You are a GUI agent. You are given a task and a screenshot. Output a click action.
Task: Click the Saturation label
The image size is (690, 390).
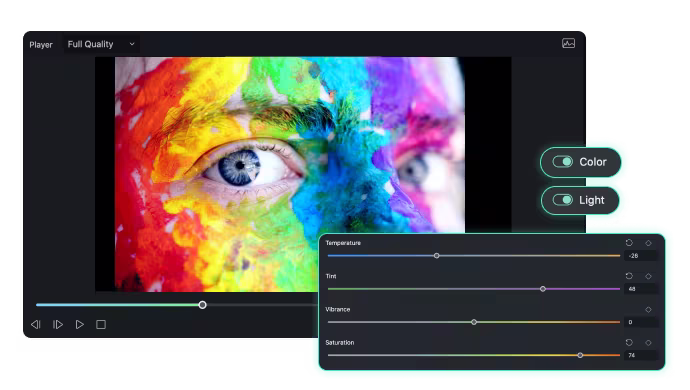pos(339,342)
